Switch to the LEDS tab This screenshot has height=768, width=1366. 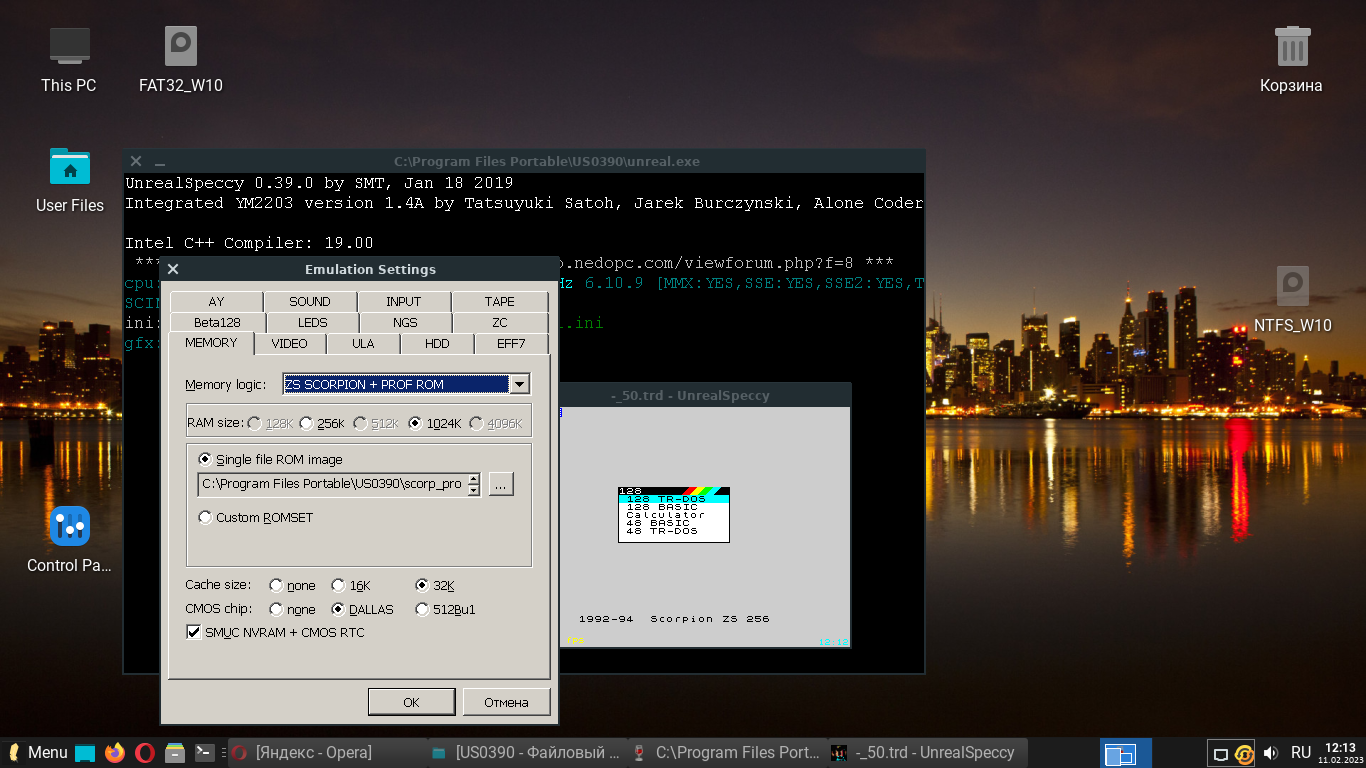[312, 322]
